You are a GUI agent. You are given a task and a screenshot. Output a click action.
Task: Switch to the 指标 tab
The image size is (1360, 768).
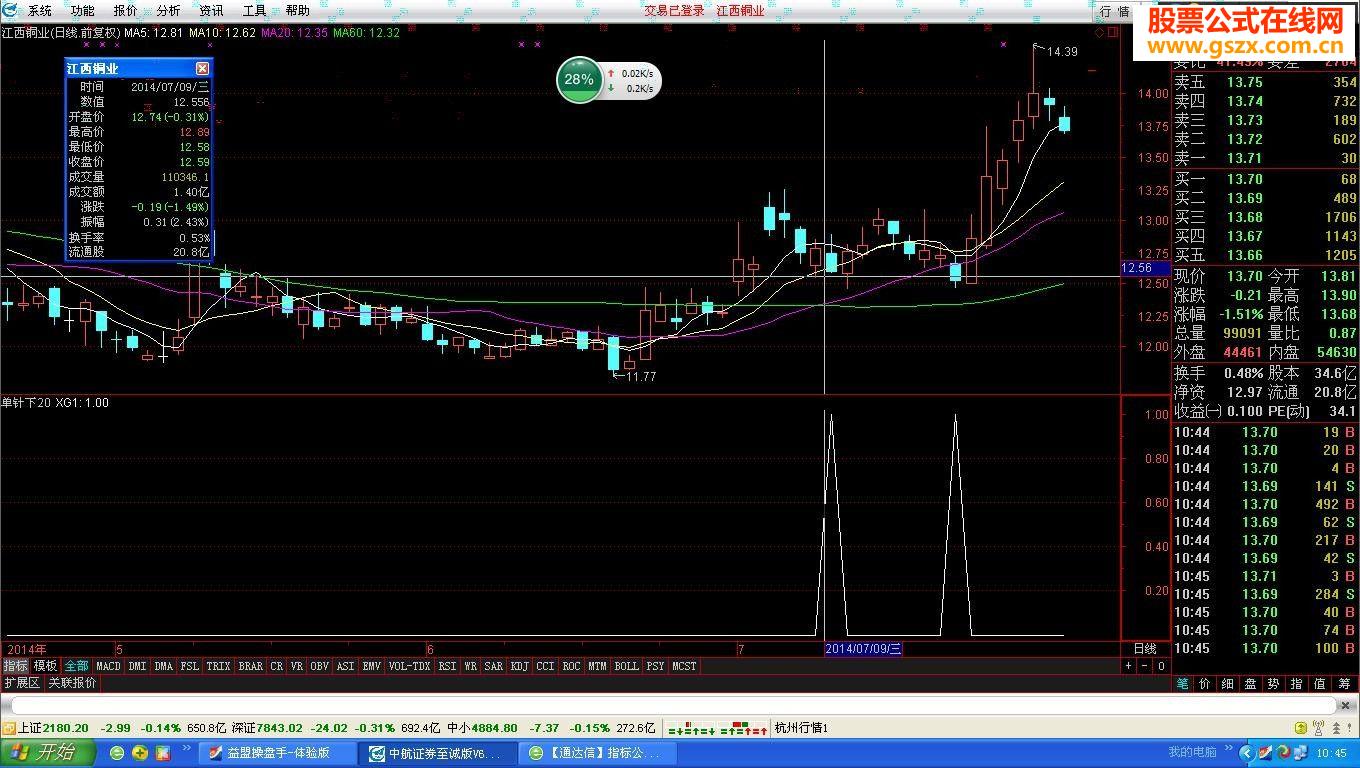coord(15,665)
